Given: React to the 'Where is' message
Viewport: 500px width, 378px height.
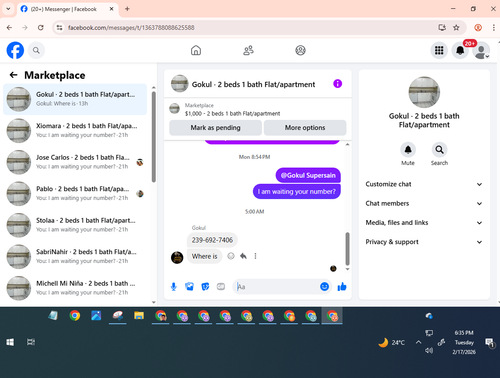Looking at the screenshot, I should click(231, 256).
